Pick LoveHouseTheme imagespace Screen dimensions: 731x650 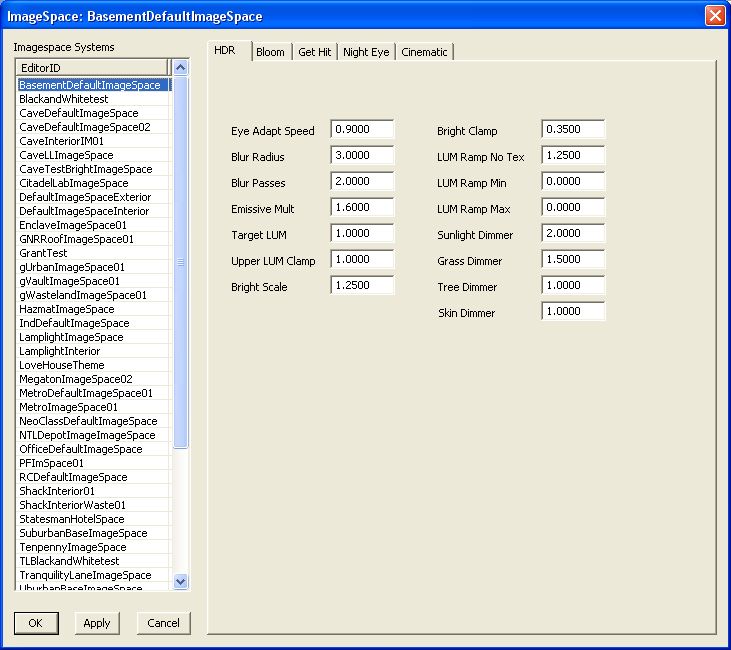pyautogui.click(x=93, y=365)
